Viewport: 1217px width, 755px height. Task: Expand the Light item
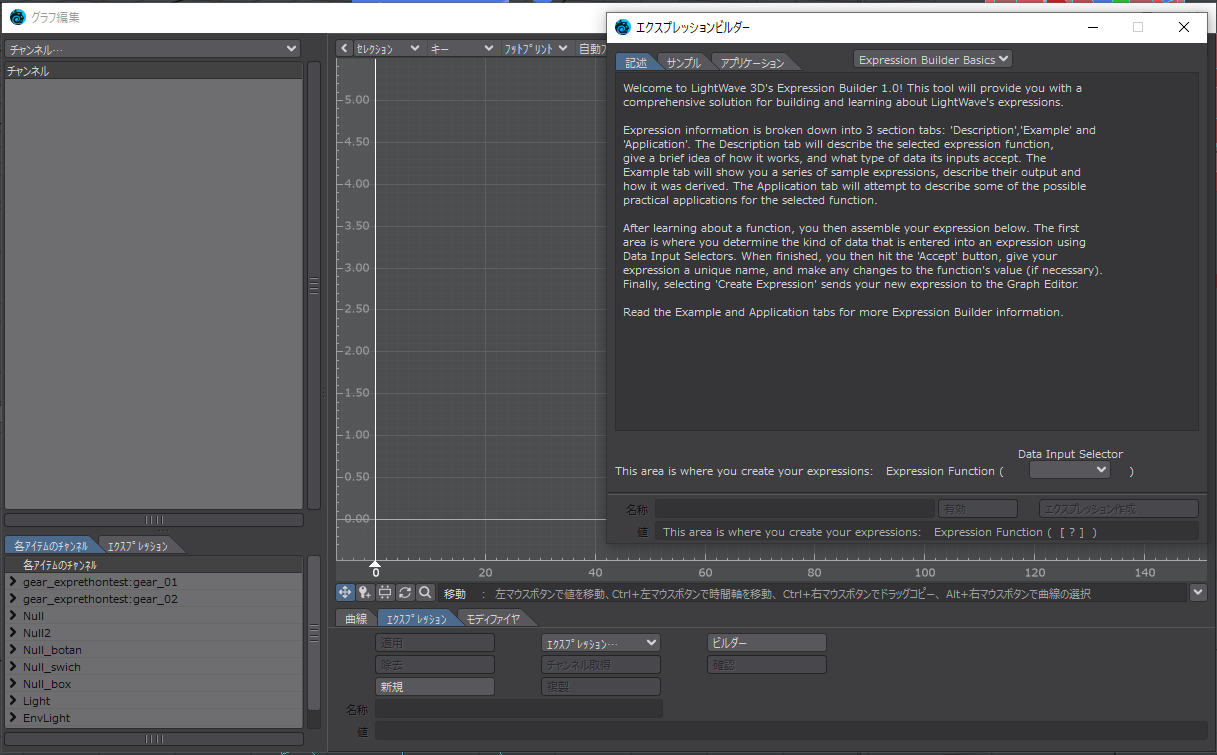(x=13, y=701)
